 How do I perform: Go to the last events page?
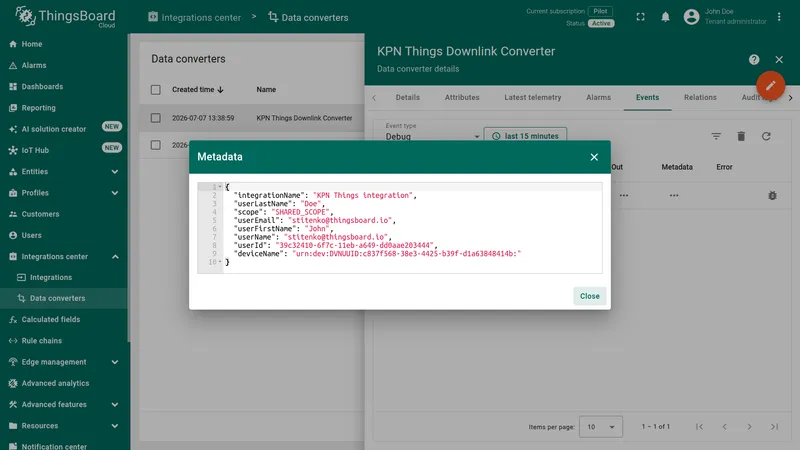[x=774, y=427]
